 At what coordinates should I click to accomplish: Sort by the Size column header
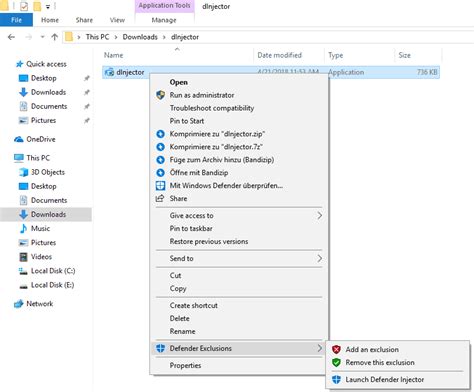(404, 55)
